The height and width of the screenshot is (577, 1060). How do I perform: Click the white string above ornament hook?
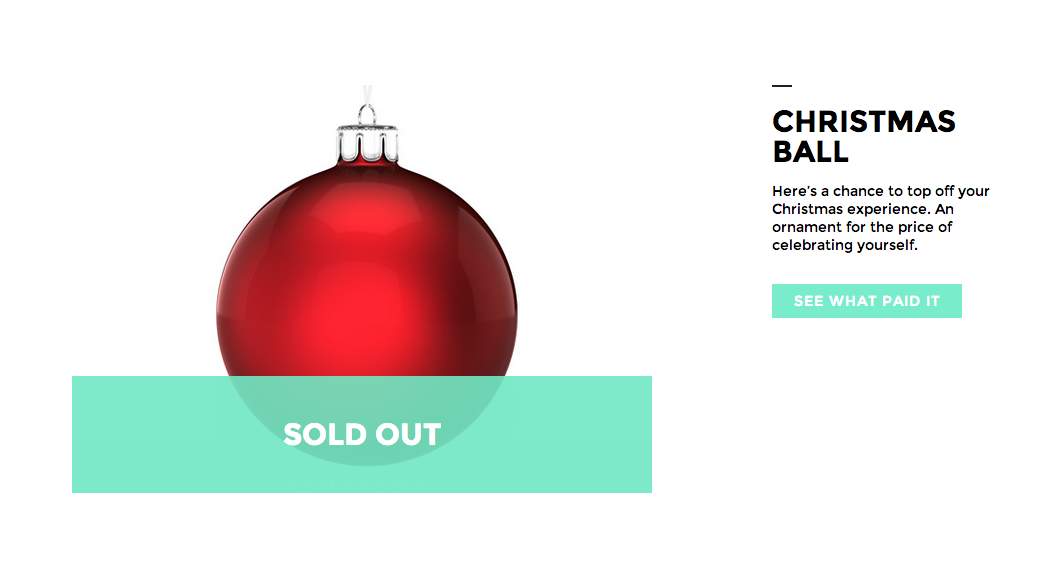(367, 93)
